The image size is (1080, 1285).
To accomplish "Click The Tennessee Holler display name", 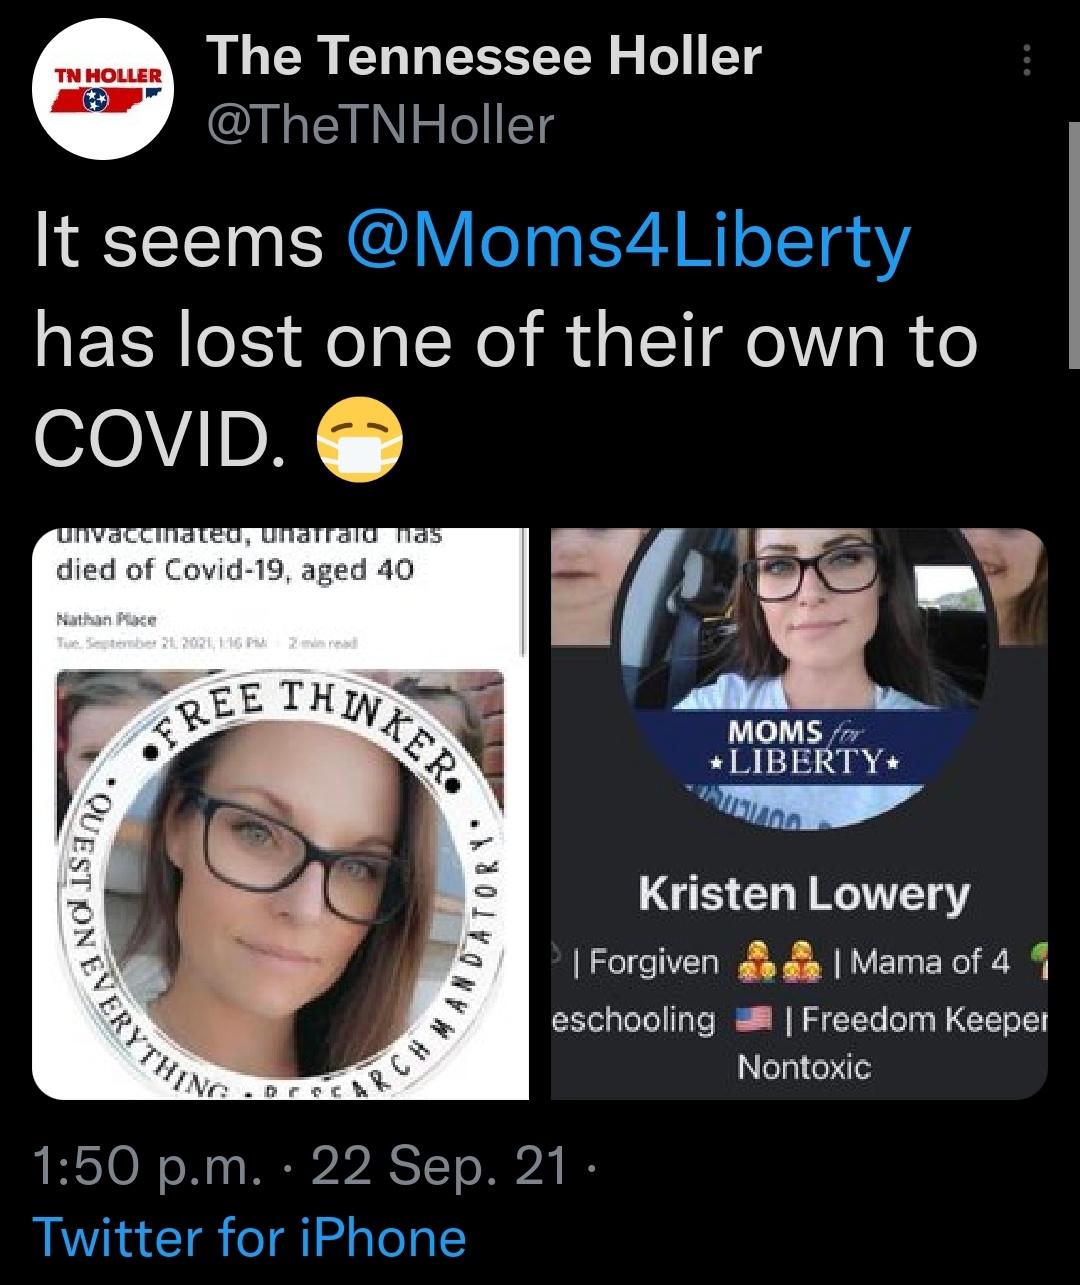I will 483,57.
